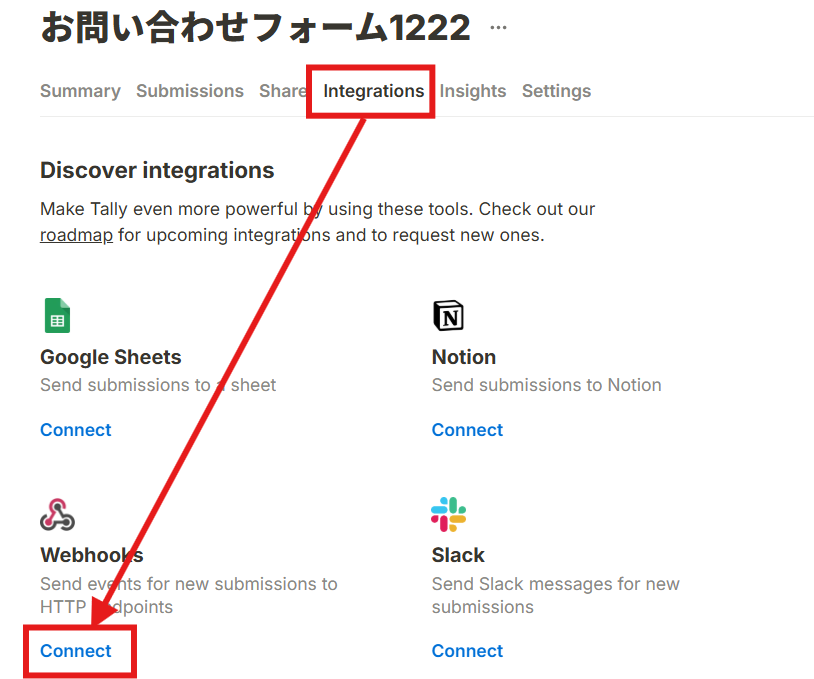Click 'Send submissions to Notion' description
The image size is (814, 679).
click(x=547, y=385)
